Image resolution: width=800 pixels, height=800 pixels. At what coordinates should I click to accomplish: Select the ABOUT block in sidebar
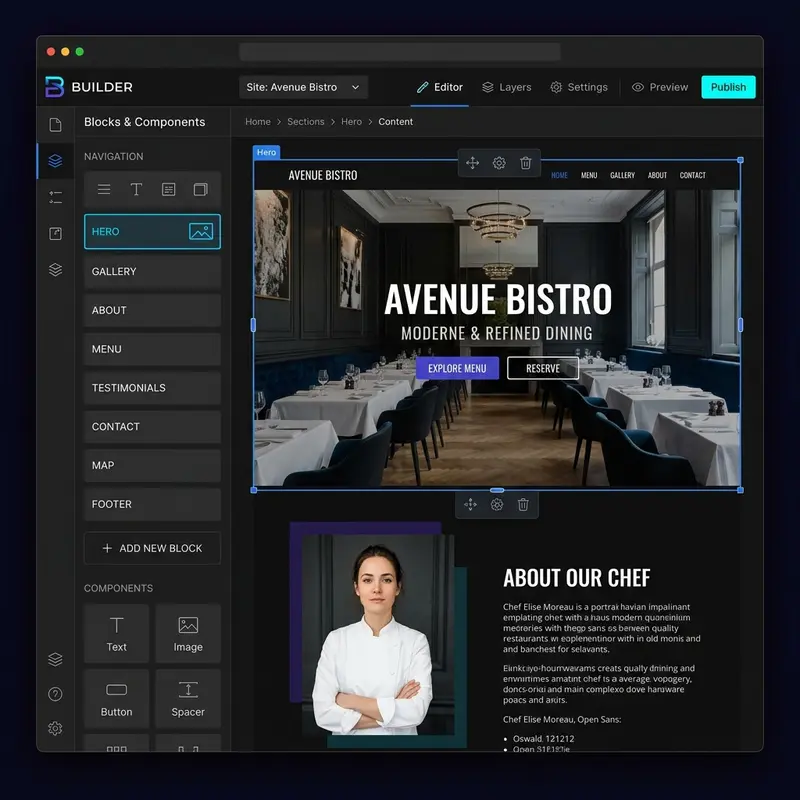[152, 310]
